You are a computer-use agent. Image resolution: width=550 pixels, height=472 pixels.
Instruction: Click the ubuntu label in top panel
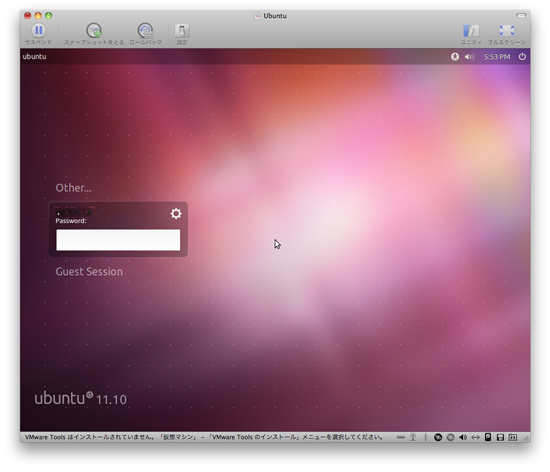click(x=34, y=56)
